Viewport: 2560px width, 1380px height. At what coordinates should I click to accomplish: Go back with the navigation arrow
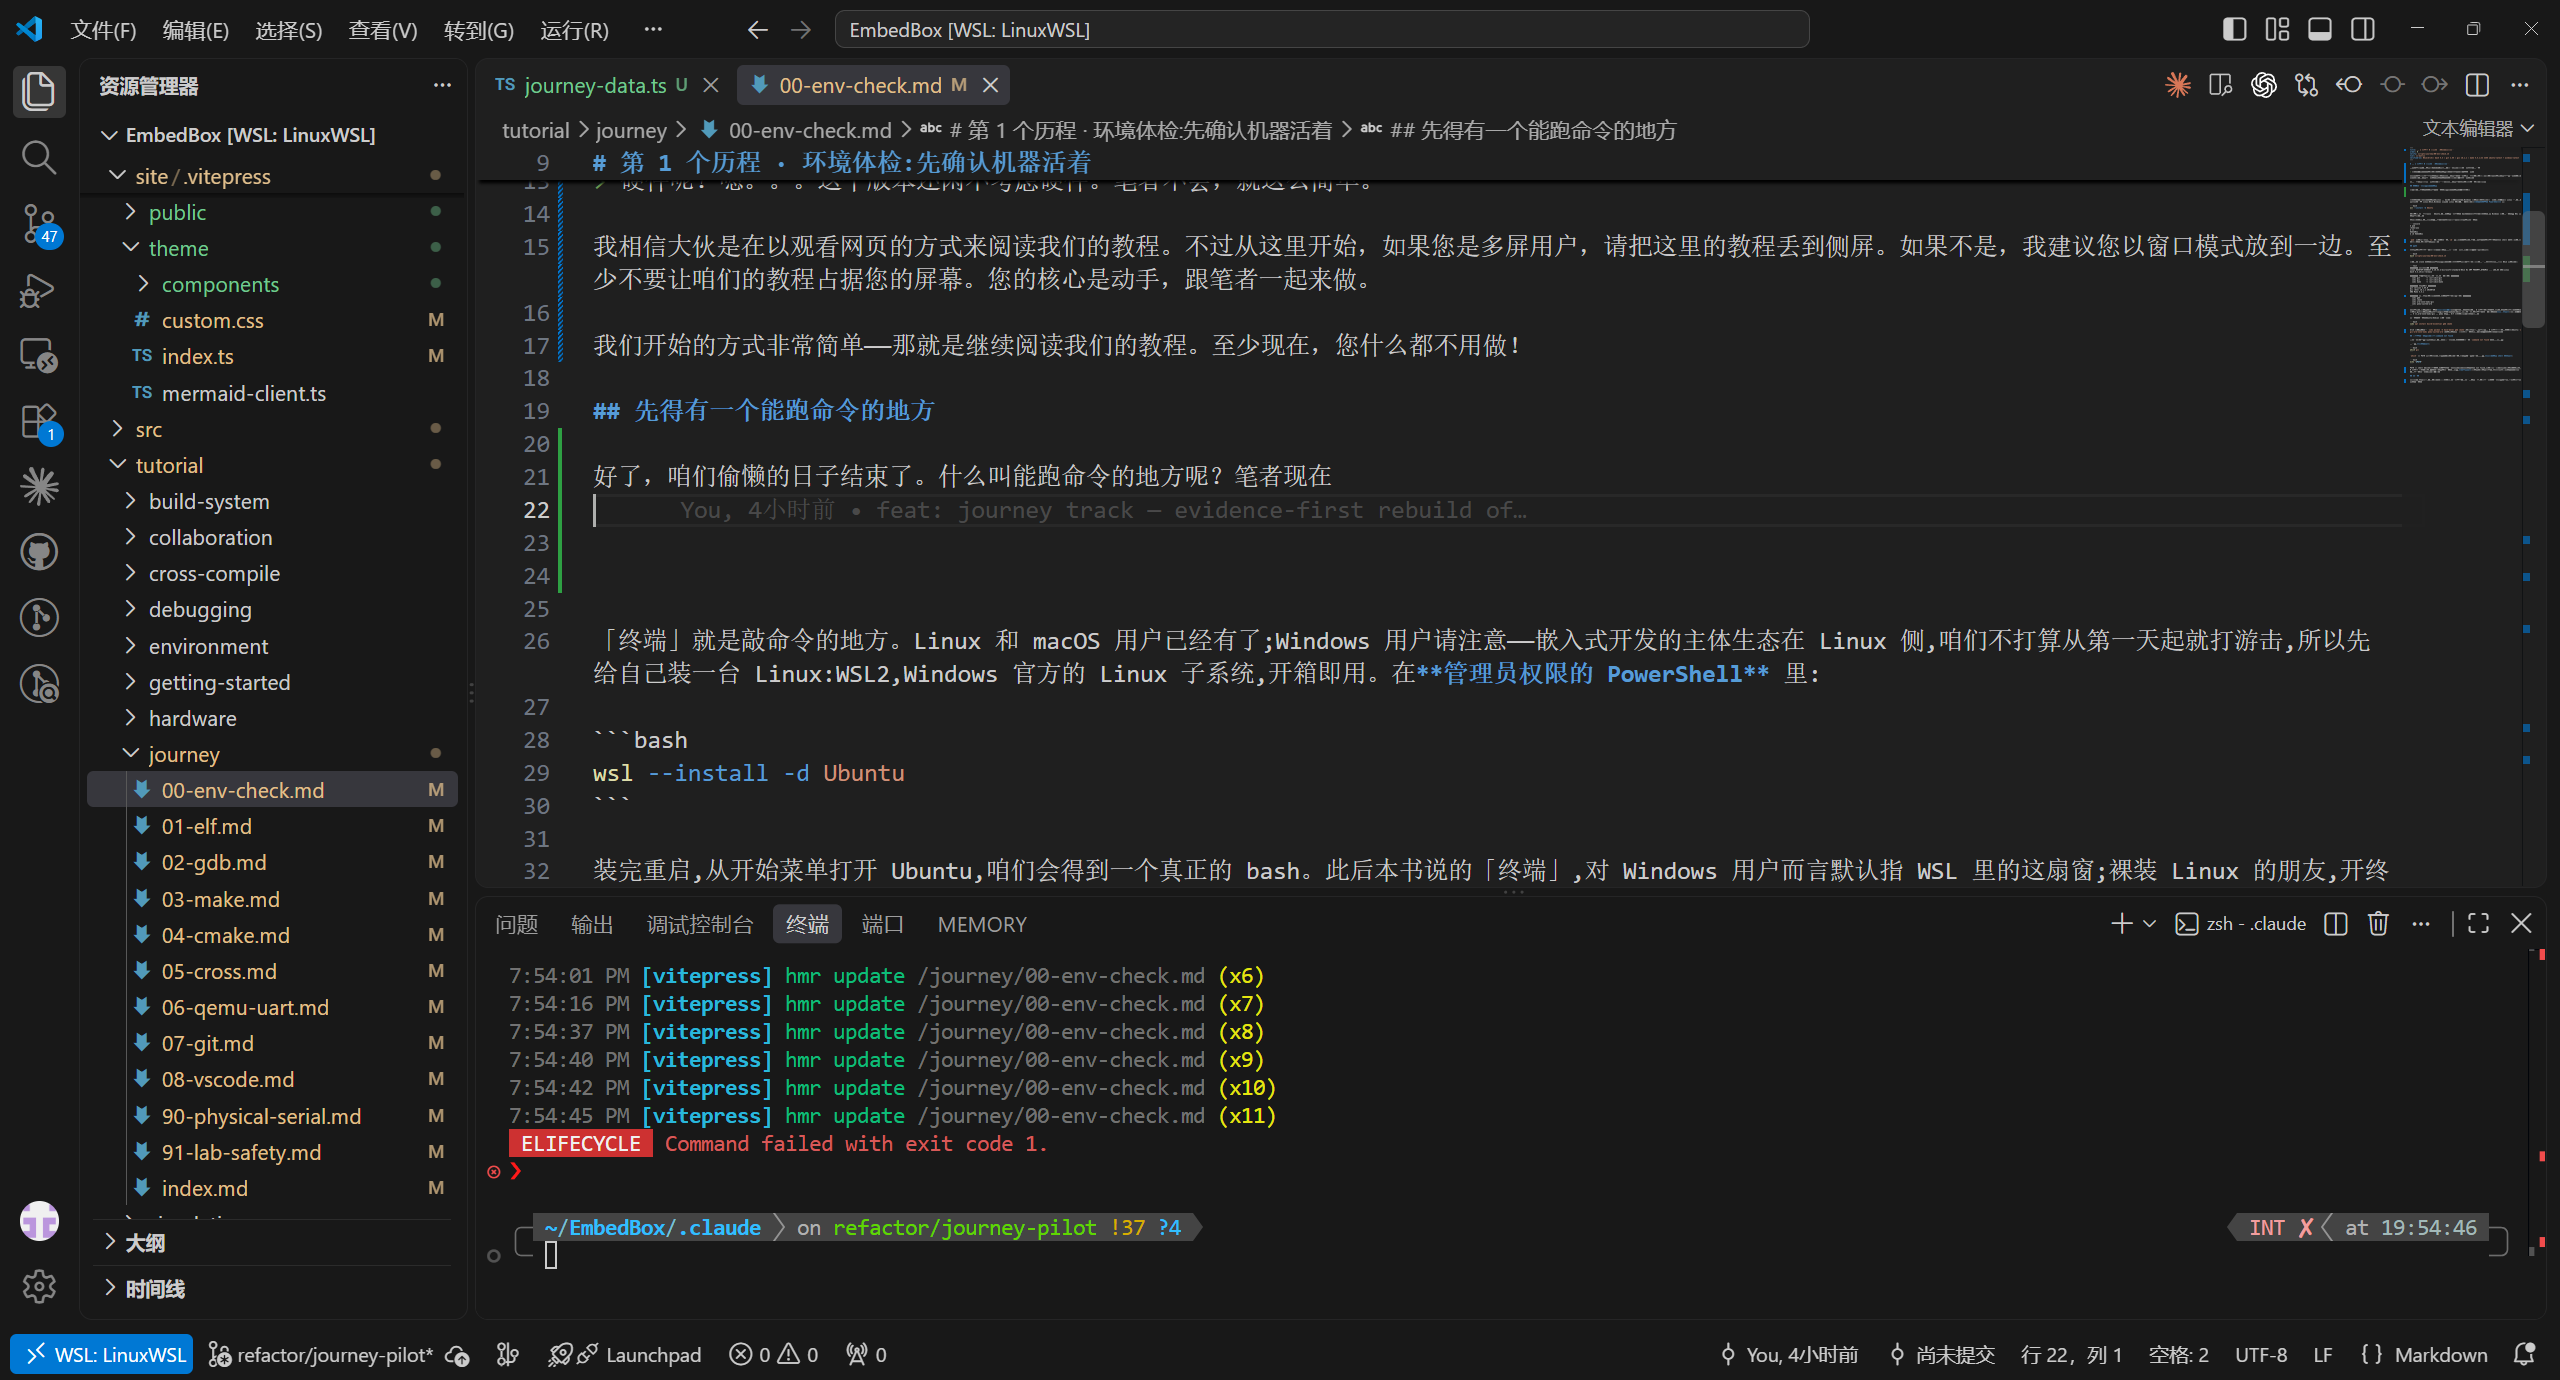point(757,30)
